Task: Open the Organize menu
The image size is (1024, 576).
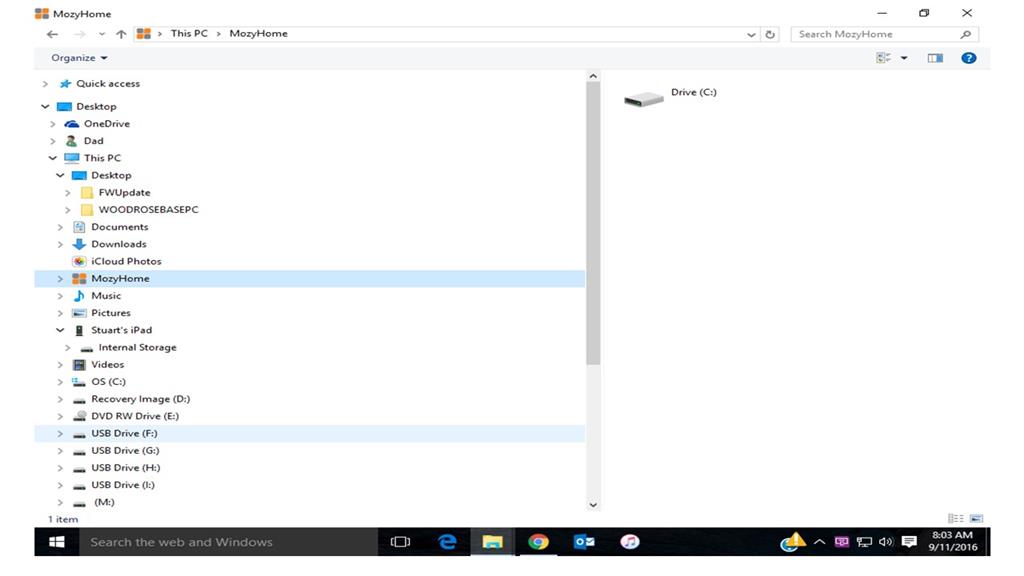Action: [x=79, y=57]
